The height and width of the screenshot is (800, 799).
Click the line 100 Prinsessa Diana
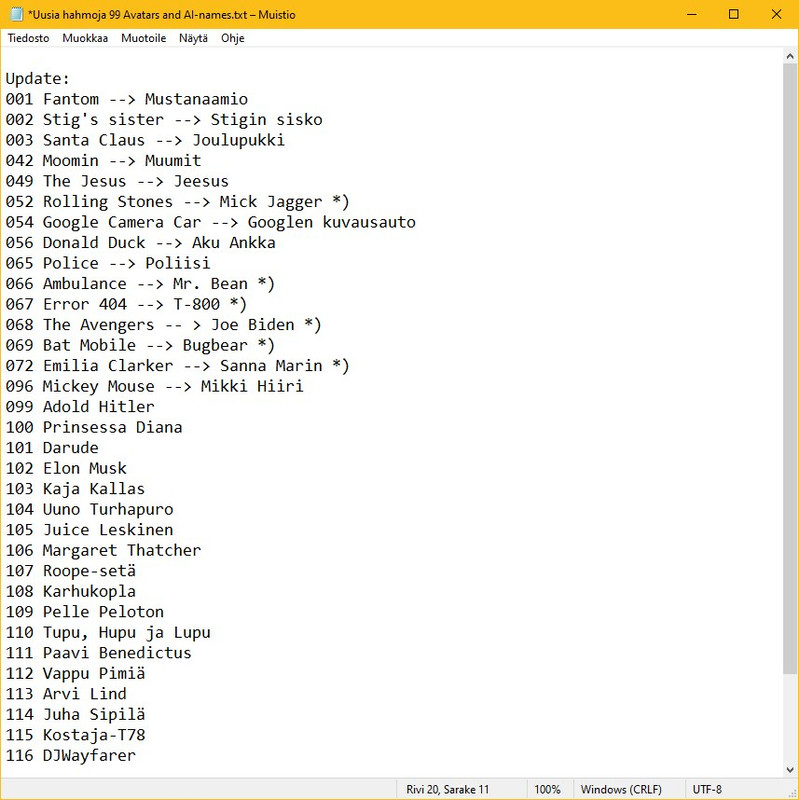point(94,427)
